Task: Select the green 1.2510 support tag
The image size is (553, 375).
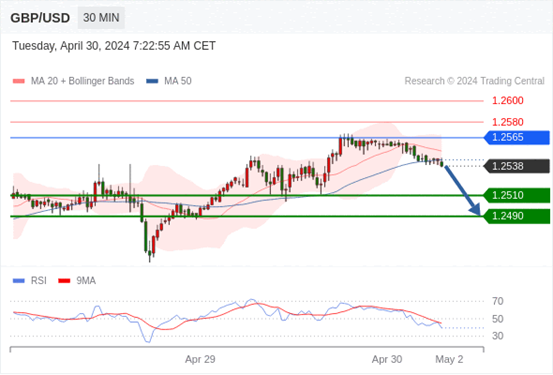Action: click(x=517, y=195)
